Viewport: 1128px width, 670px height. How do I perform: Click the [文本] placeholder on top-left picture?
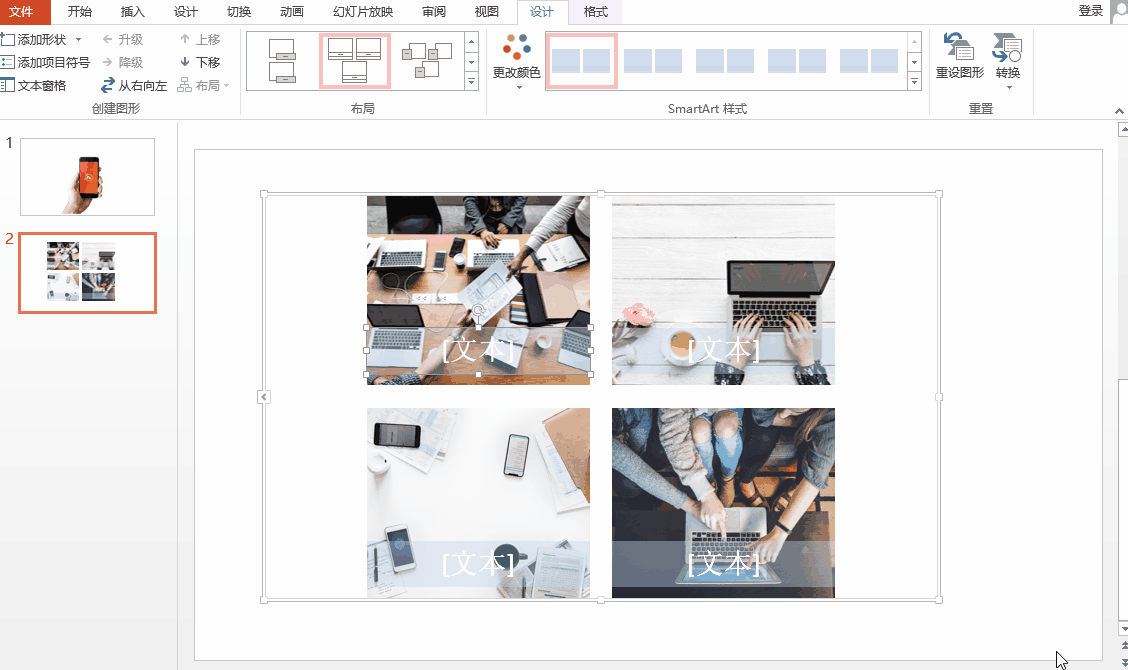tap(478, 350)
